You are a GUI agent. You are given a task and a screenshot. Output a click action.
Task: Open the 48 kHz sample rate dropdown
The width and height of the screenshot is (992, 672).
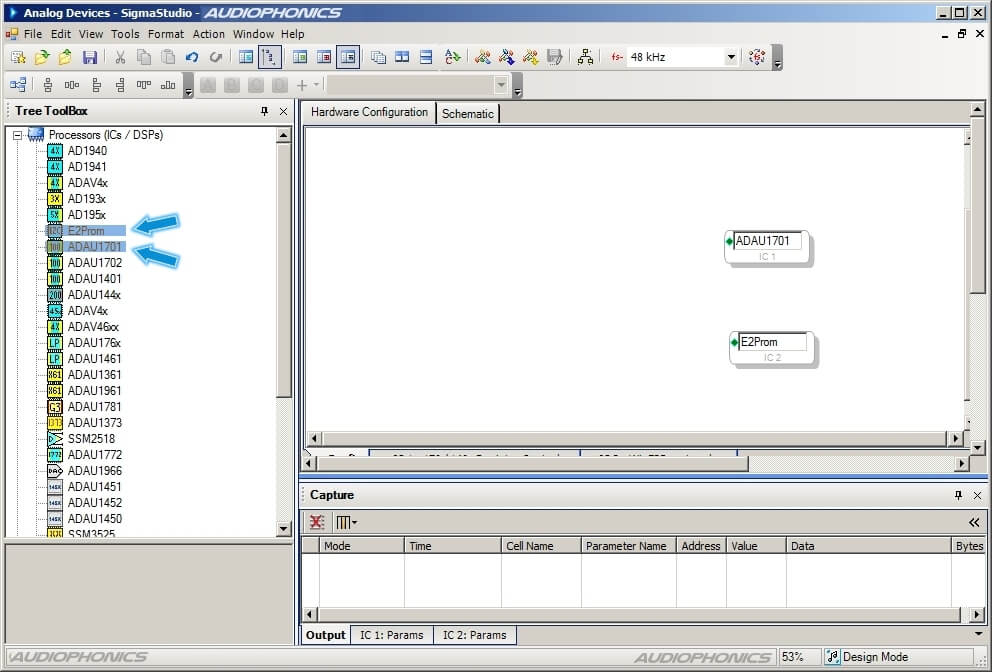tap(731, 58)
